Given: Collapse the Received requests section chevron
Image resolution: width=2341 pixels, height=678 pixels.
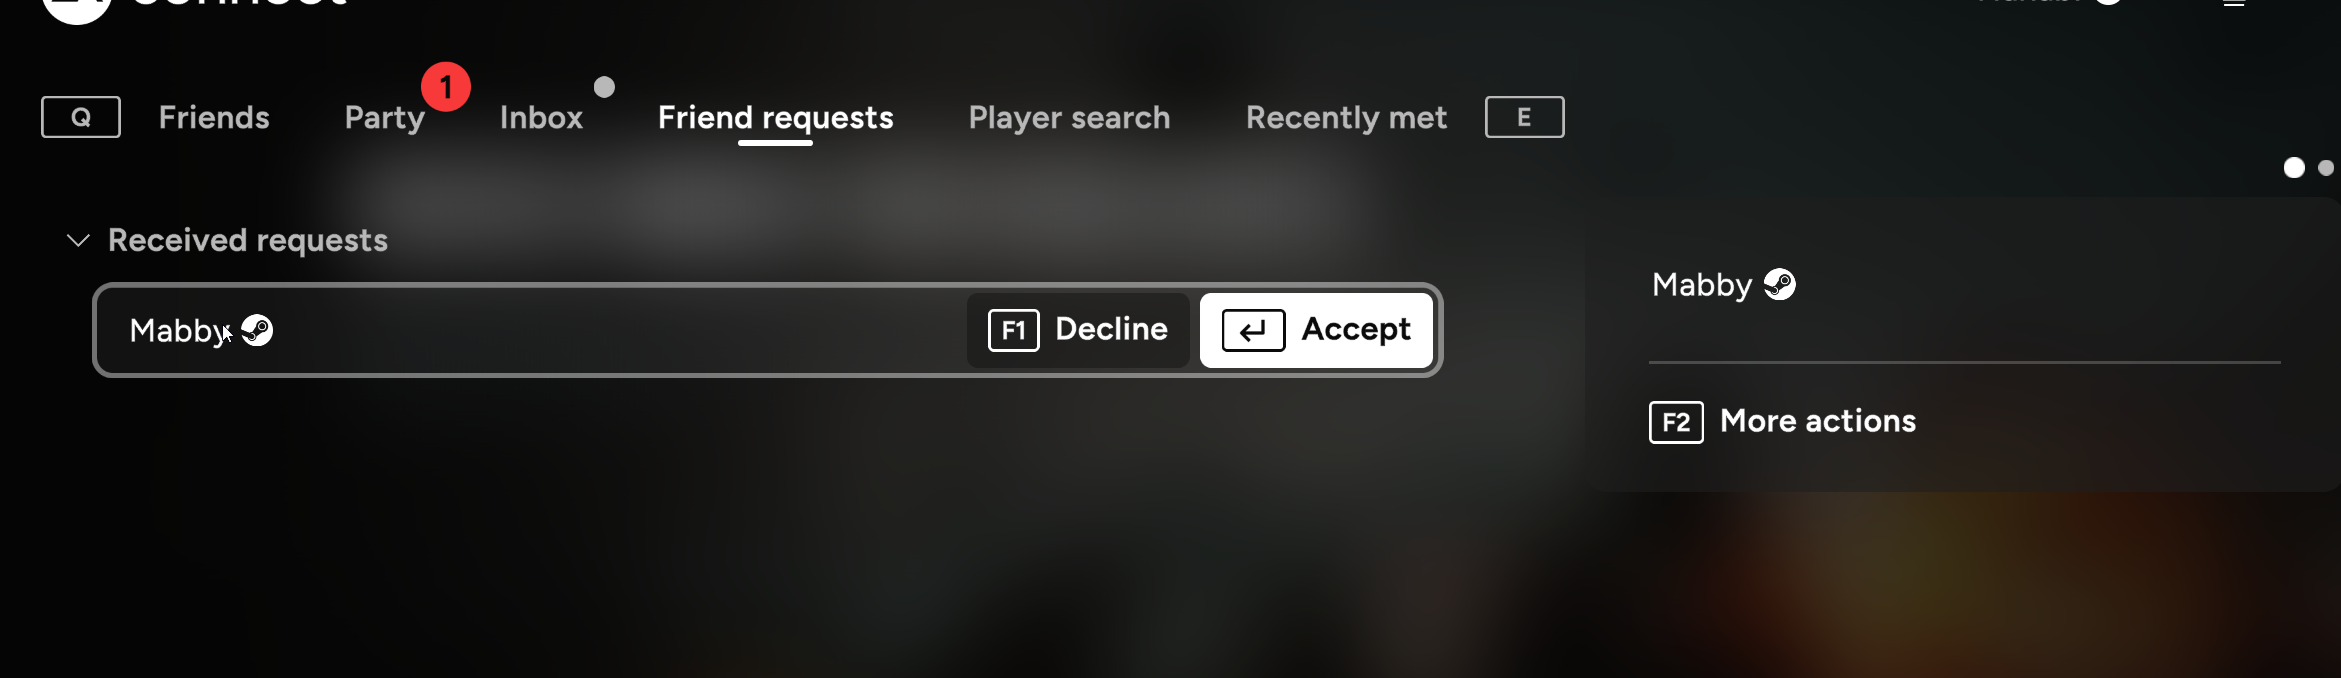Looking at the screenshot, I should [x=78, y=240].
